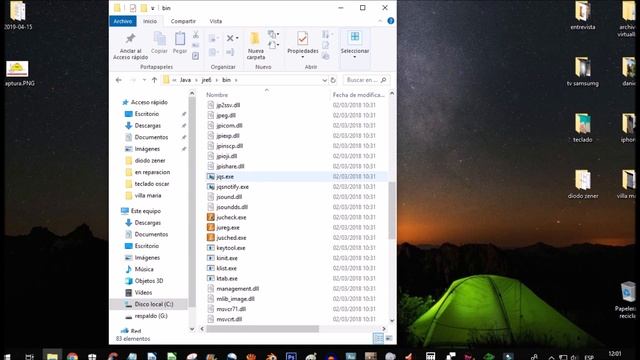The height and width of the screenshot is (360, 640).
Task: Select the jp2ssv.dll file
Action: 228,105
